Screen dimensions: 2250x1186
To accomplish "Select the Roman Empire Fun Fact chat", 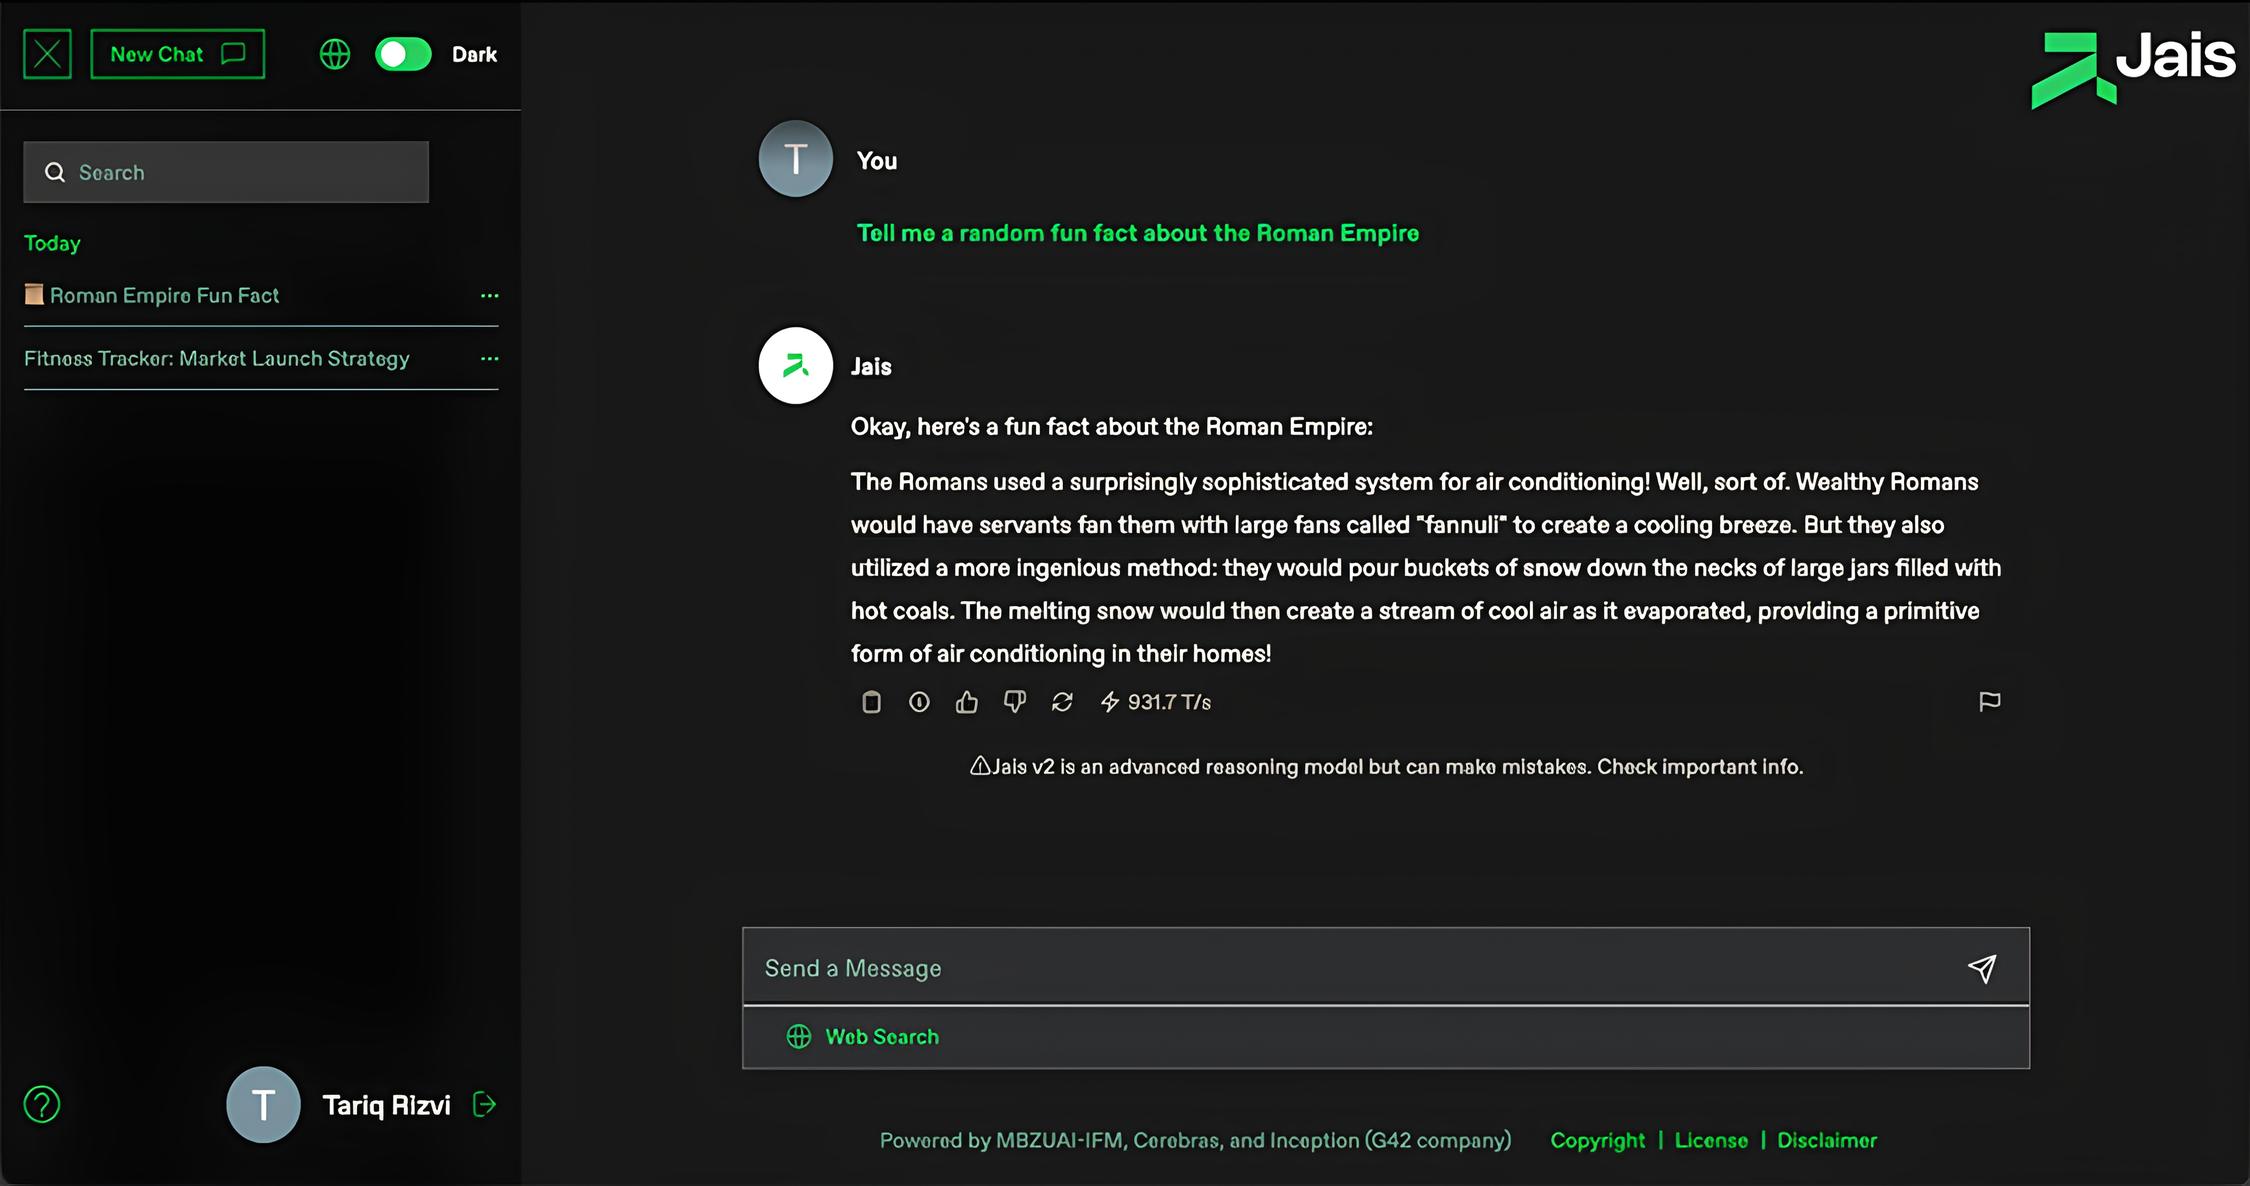I will 164,295.
